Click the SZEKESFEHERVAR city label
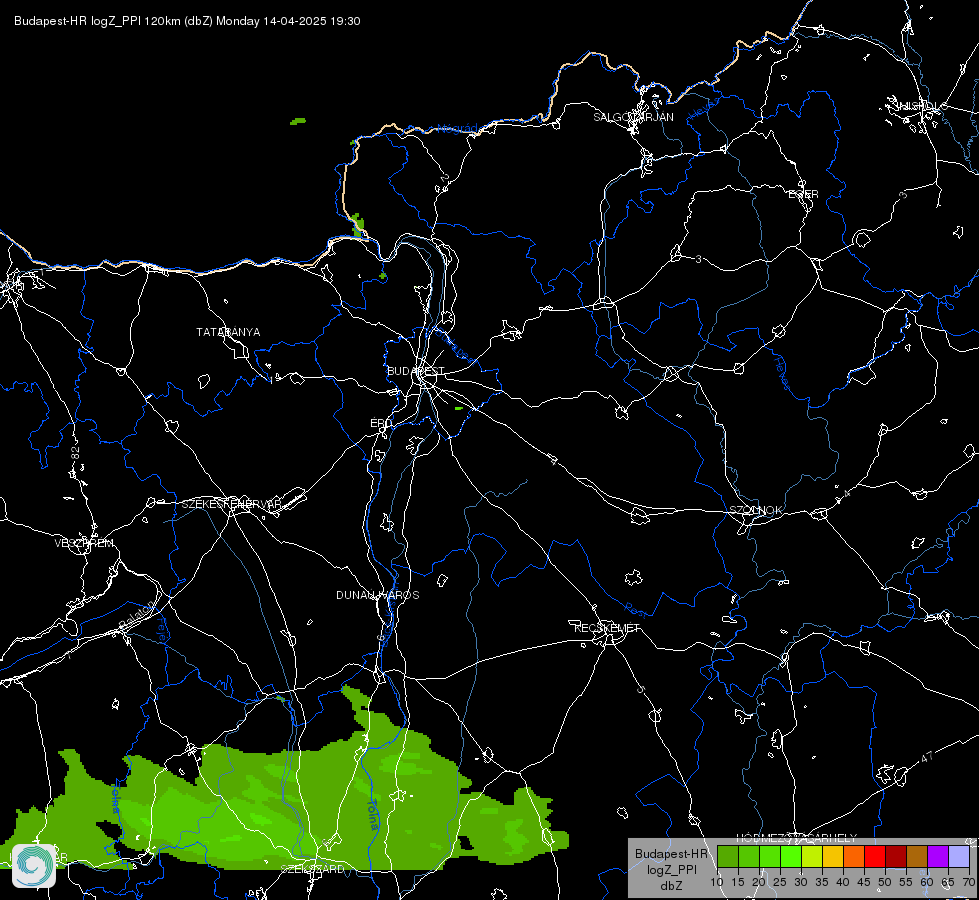 [231, 504]
